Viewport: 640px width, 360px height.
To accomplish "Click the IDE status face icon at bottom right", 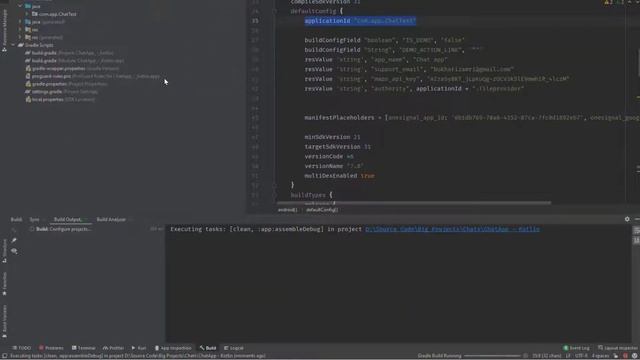I will [635, 356].
